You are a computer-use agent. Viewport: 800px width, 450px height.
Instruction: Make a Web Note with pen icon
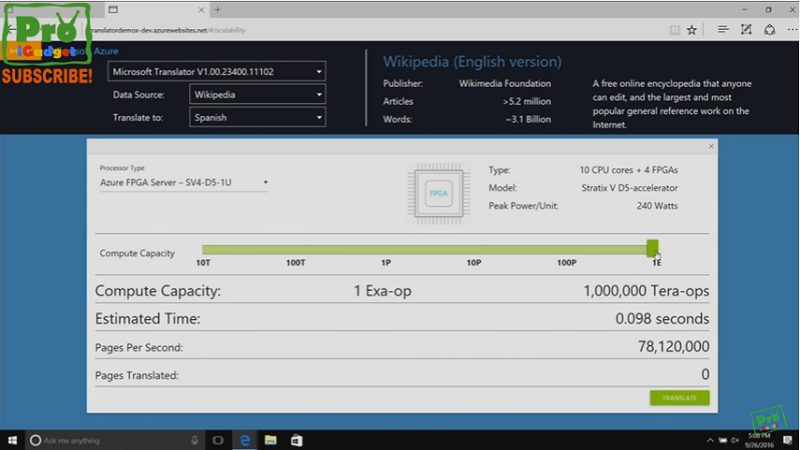[x=746, y=30]
